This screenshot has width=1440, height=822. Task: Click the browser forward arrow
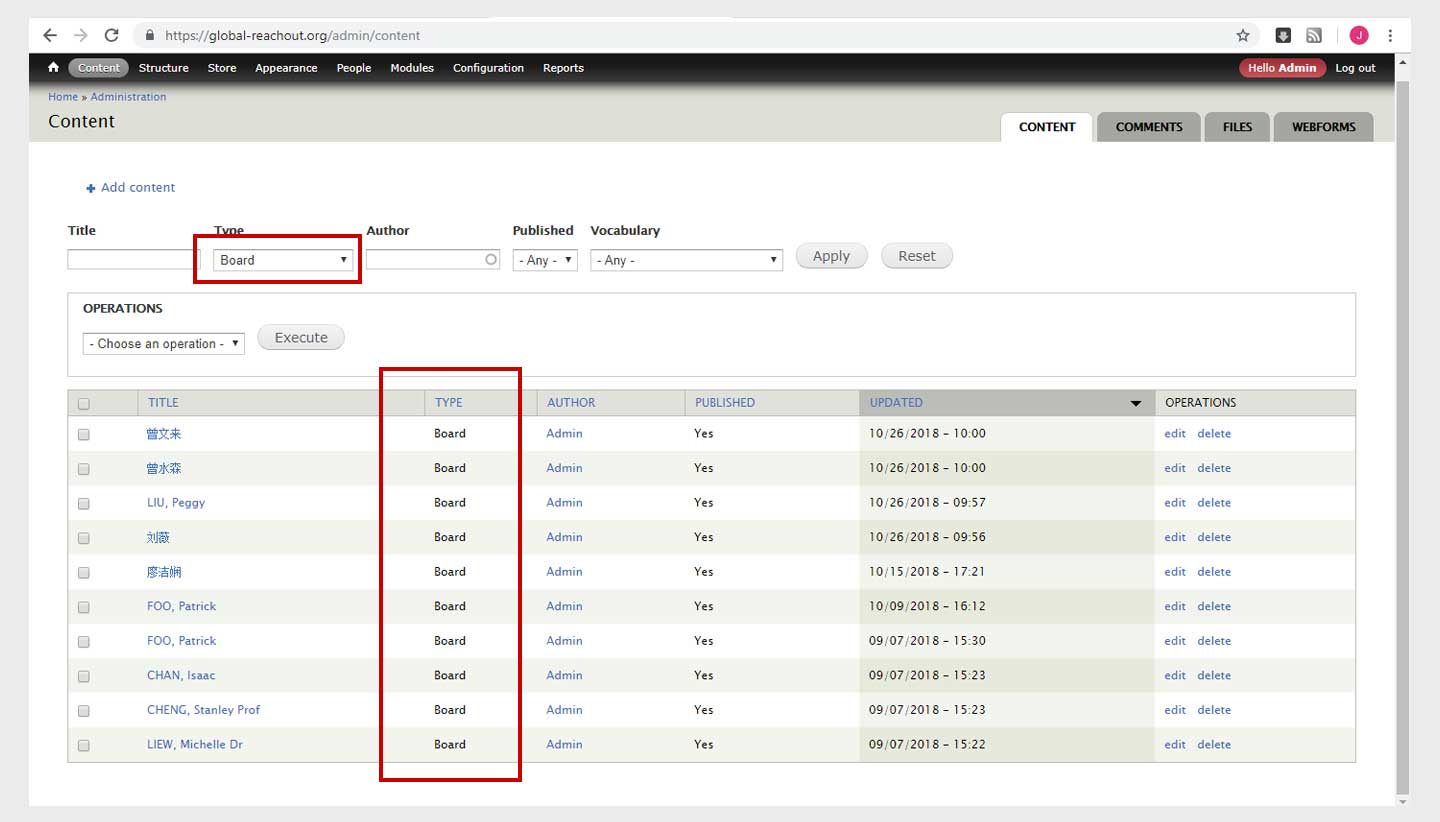click(x=81, y=35)
